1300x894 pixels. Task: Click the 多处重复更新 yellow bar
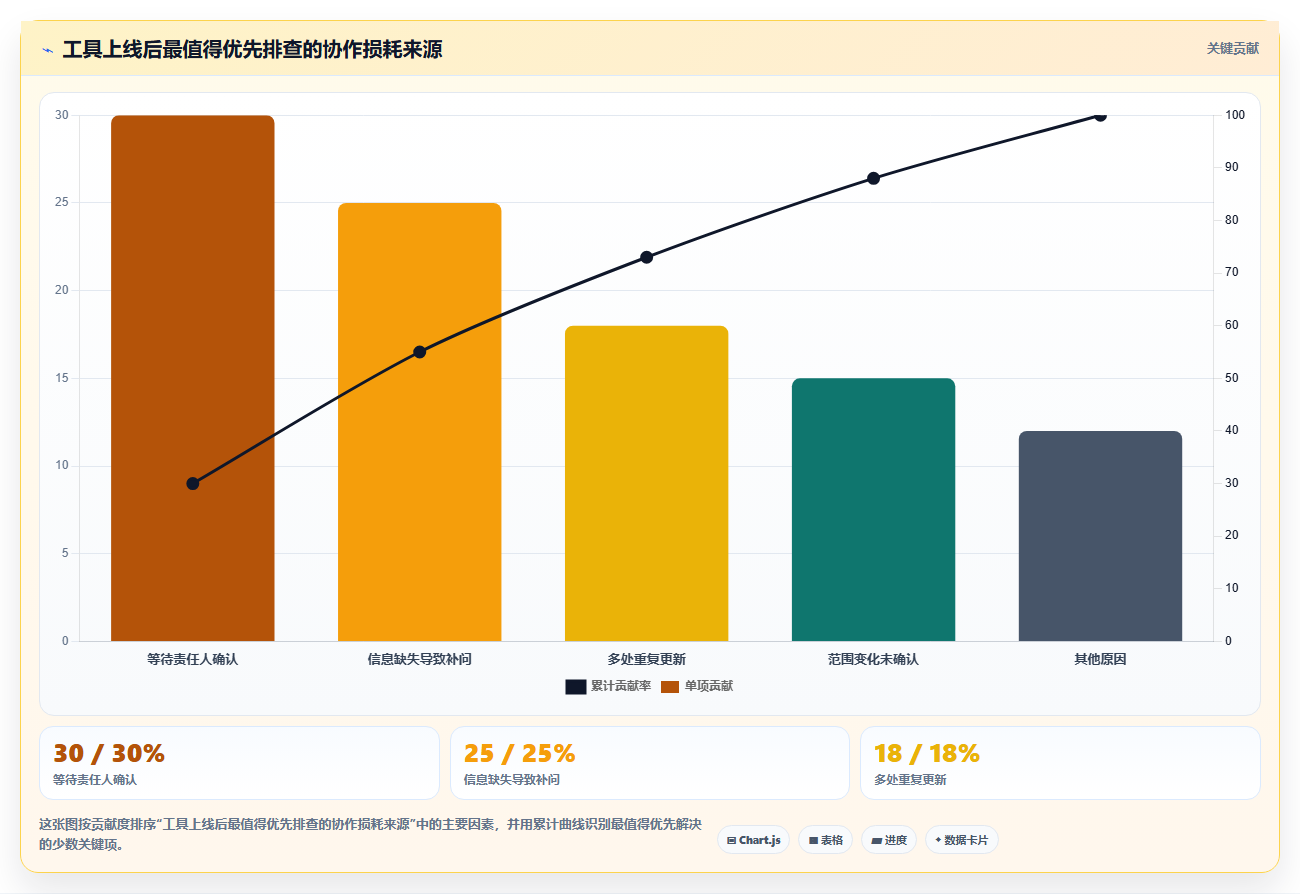(646, 483)
